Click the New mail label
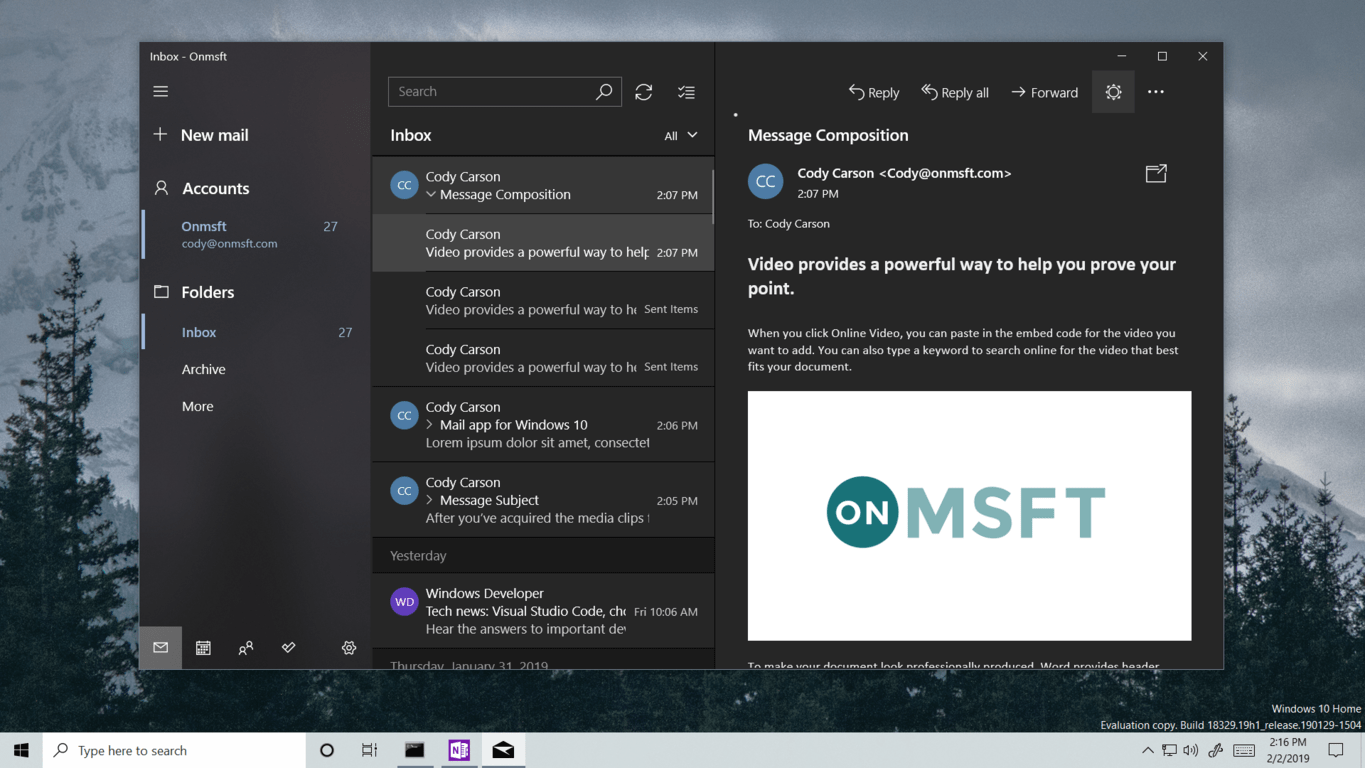 pyautogui.click(x=214, y=135)
